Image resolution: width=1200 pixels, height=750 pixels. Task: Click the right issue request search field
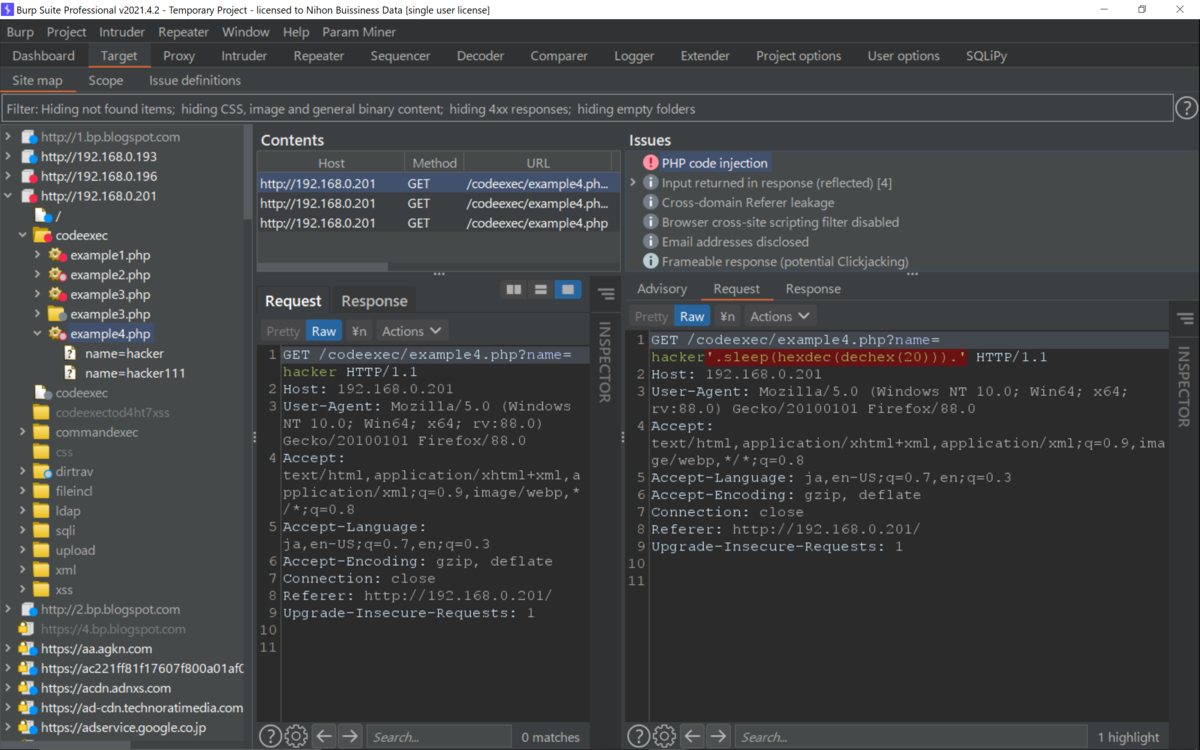(x=910, y=737)
